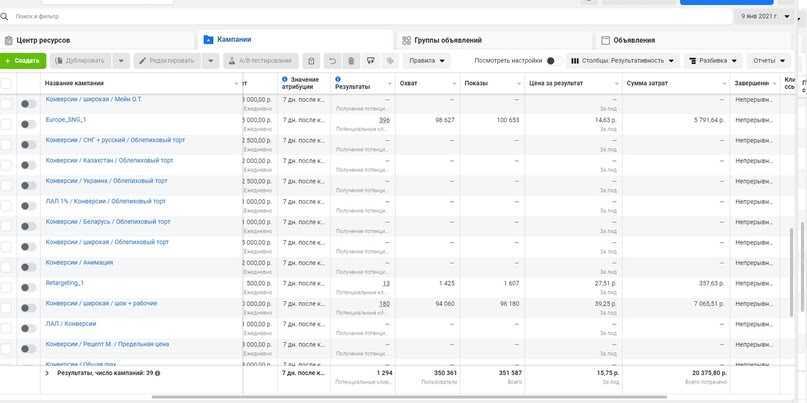The image size is (807, 403).
Task: Click the export/preview icon after trash can
Action: 371,61
